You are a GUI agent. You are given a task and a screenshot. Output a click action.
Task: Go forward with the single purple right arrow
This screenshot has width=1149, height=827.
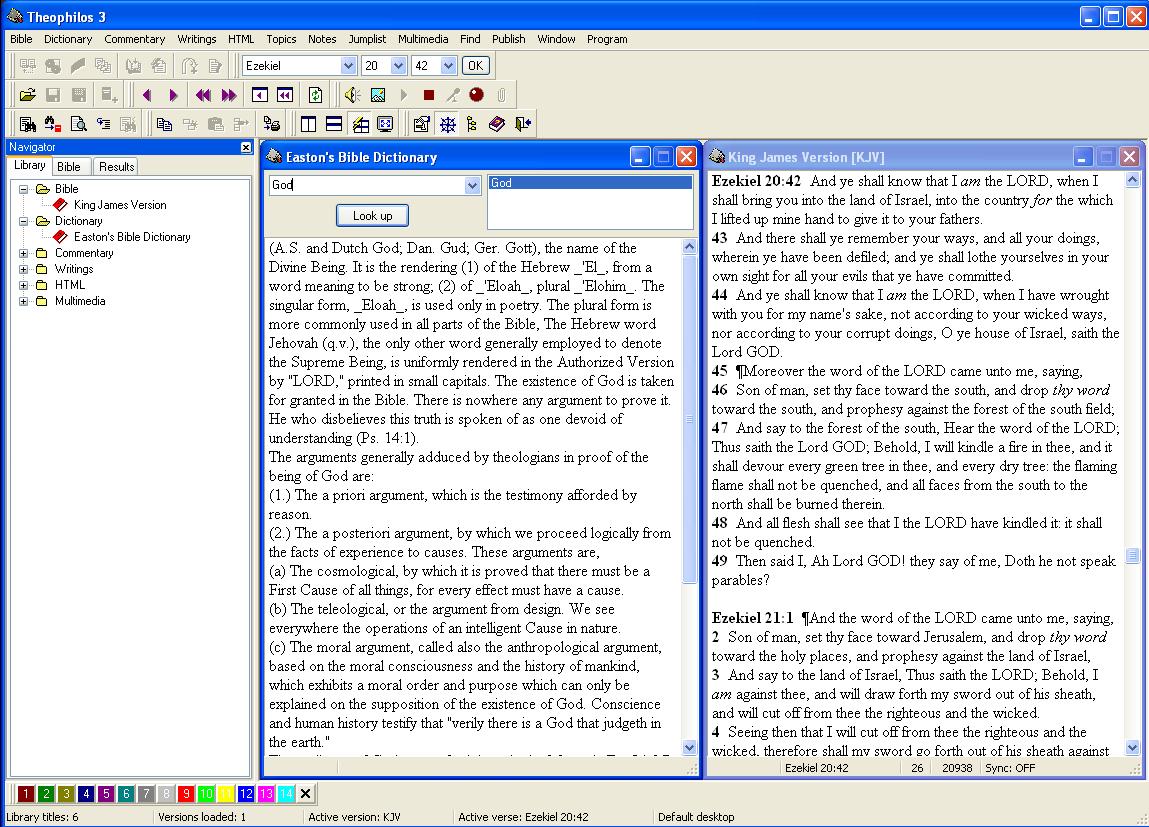pos(173,94)
